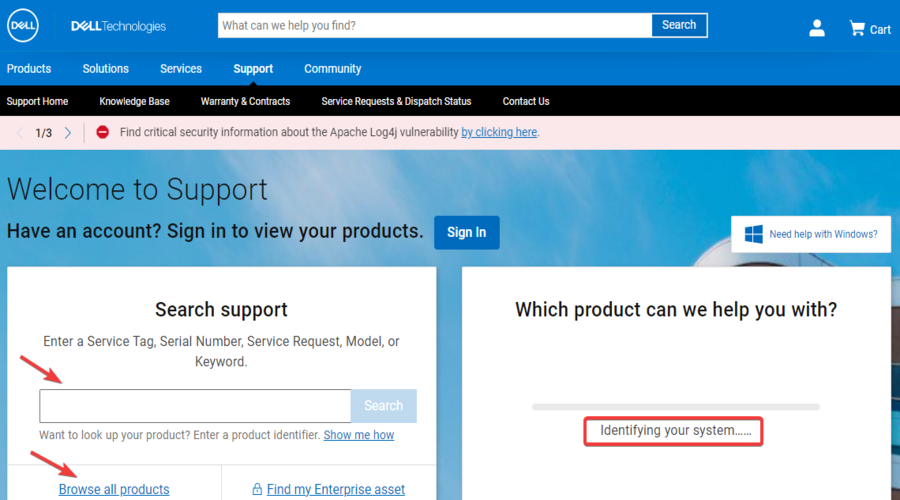Click the 'Search support' heading

tap(221, 309)
